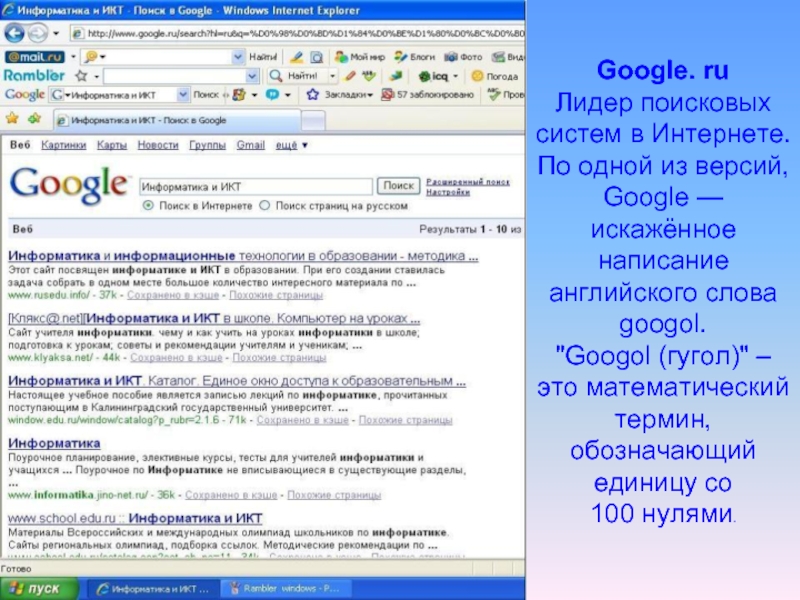Open the Каталог Единое окно result link
The width and height of the screenshot is (800, 600).
pyautogui.click(x=237, y=381)
